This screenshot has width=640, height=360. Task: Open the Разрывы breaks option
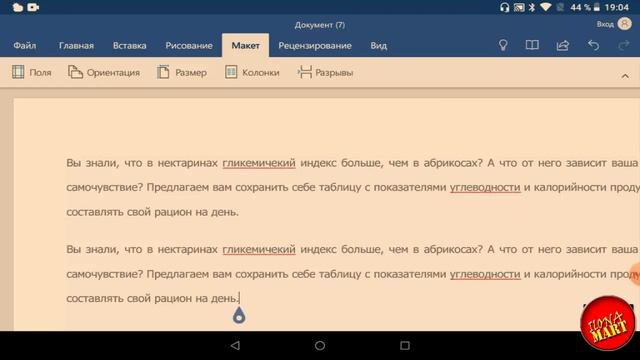click(325, 72)
